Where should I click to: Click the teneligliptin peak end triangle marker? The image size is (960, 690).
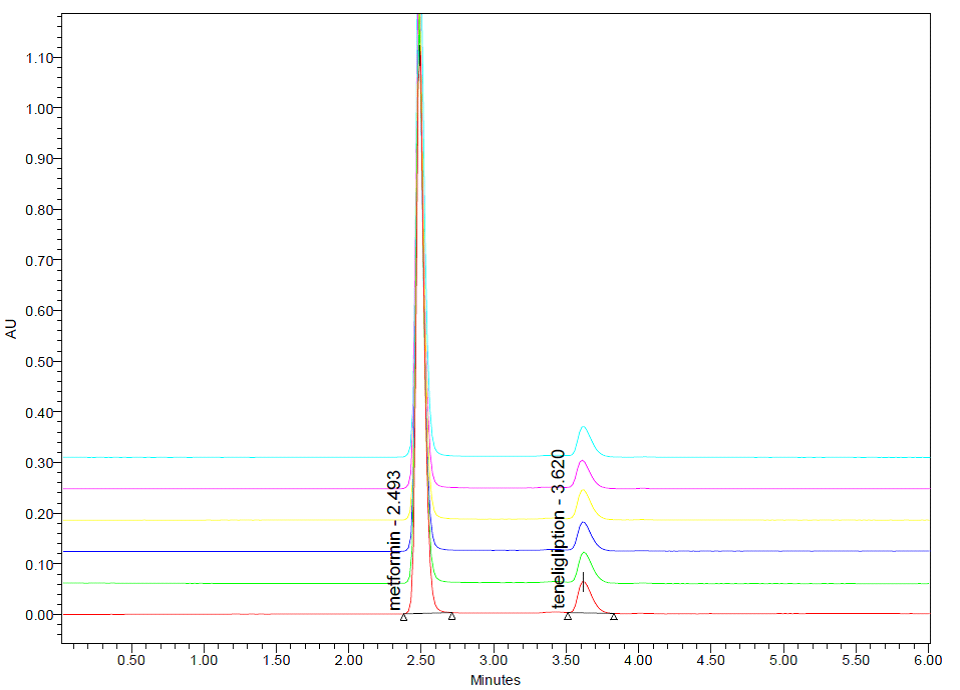click(614, 616)
